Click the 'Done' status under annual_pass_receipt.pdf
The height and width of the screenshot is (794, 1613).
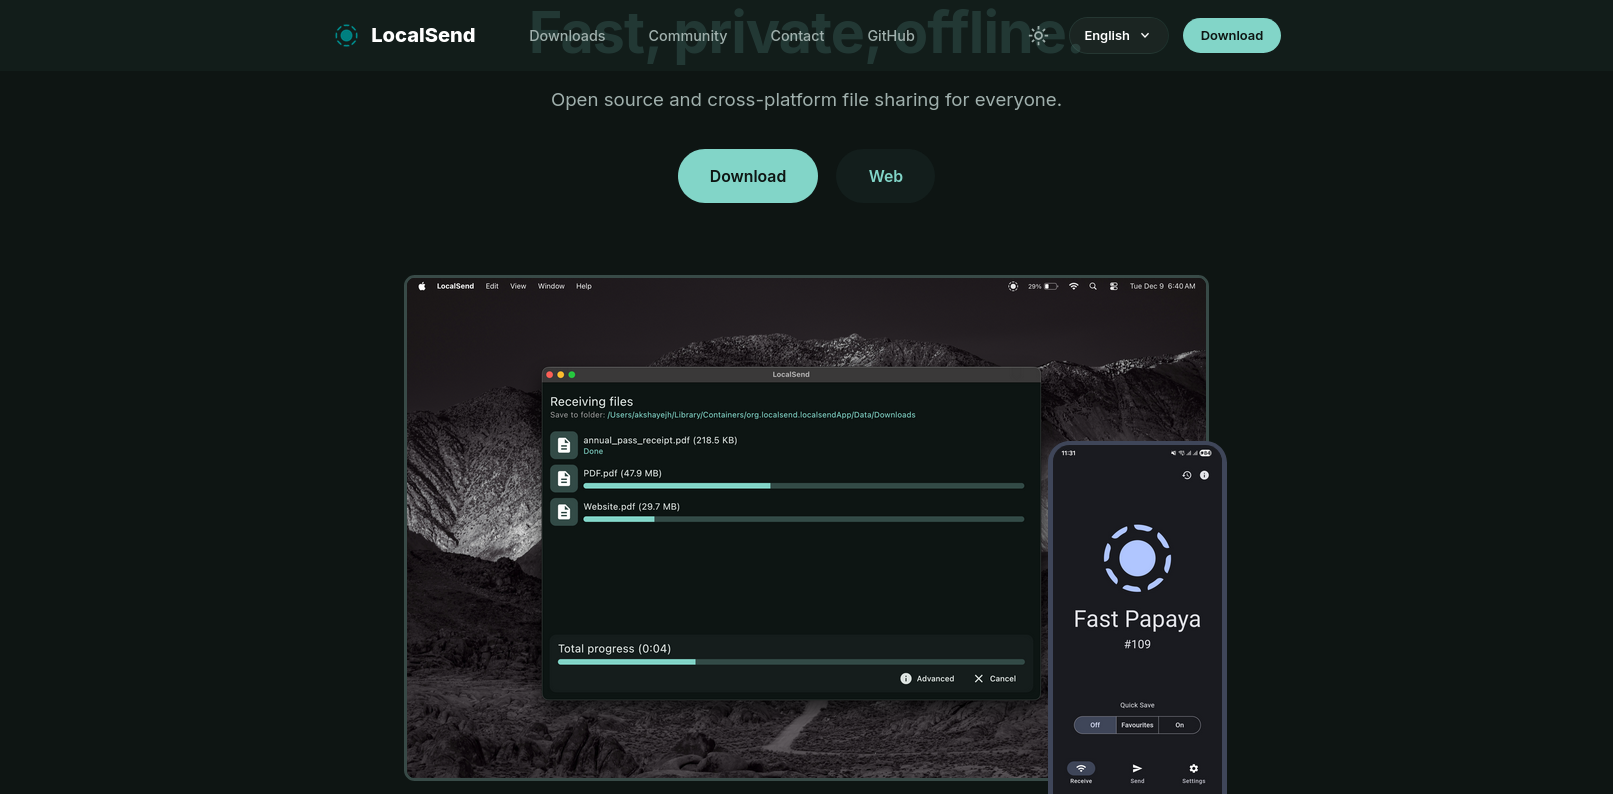(593, 452)
